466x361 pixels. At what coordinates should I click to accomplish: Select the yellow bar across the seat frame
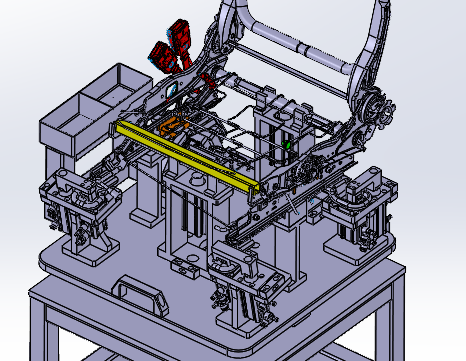188,157
